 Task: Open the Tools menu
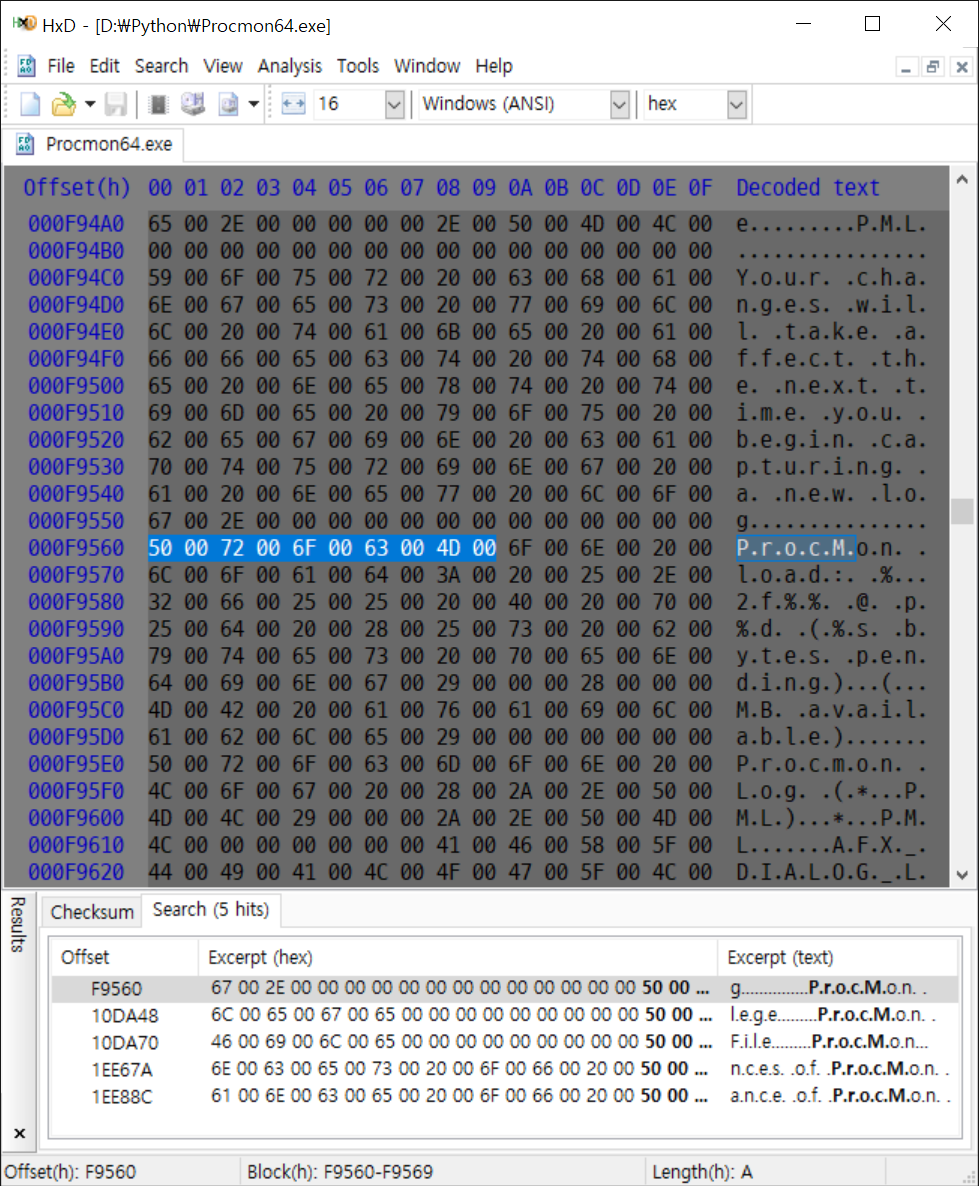[x=358, y=66]
